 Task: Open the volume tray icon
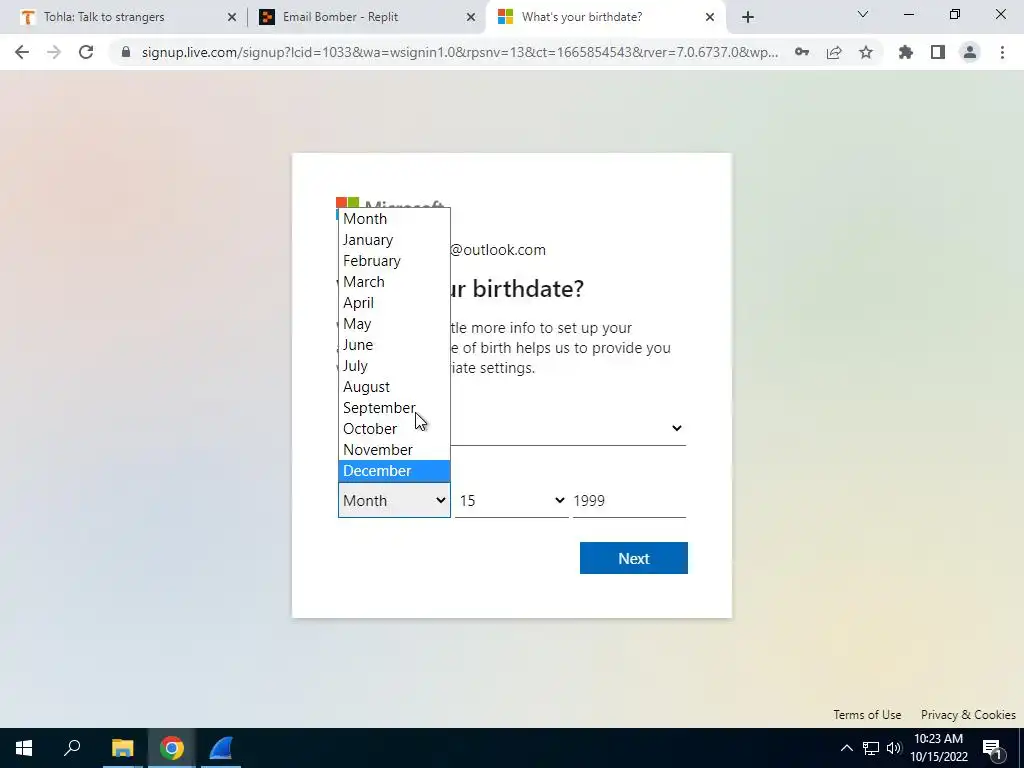[894, 748]
